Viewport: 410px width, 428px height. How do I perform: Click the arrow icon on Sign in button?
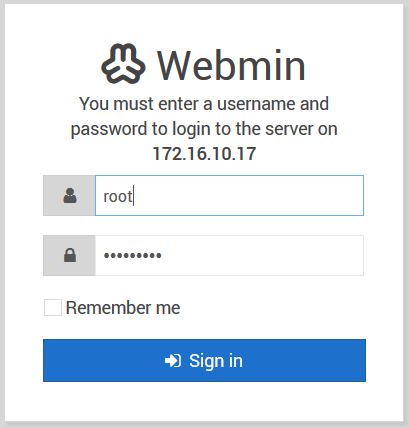point(173,360)
